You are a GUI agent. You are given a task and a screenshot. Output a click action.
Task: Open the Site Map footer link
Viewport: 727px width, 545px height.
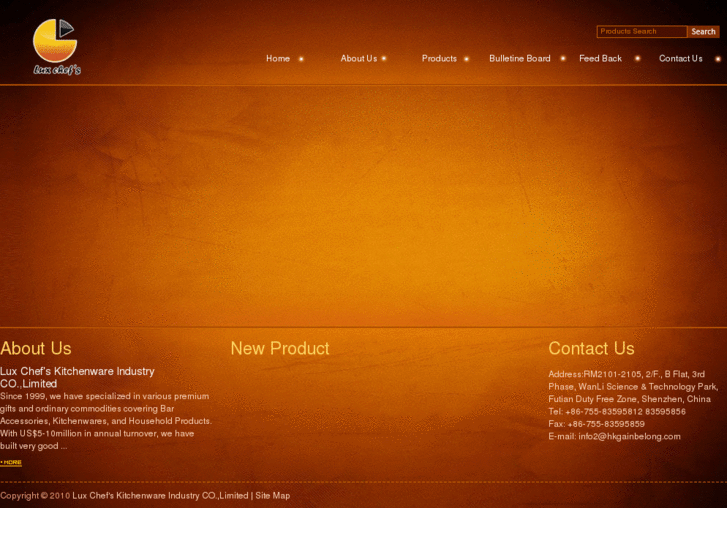click(273, 495)
